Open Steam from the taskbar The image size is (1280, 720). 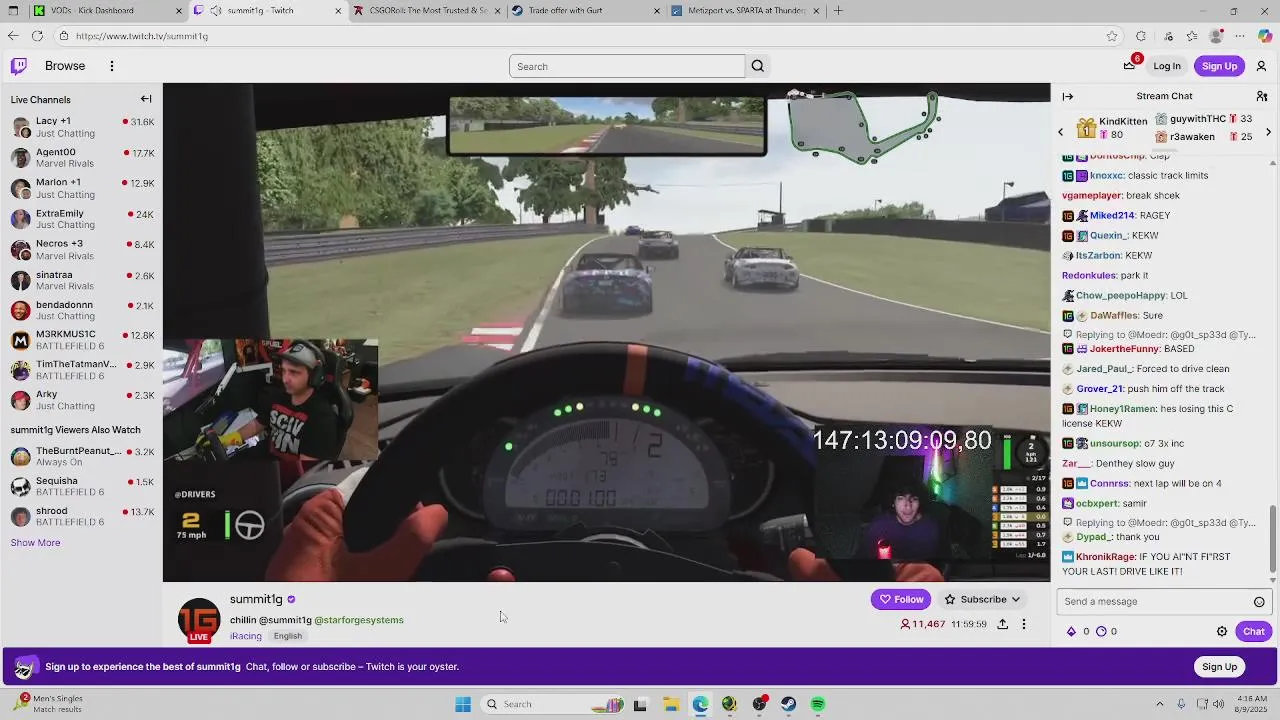pos(789,704)
